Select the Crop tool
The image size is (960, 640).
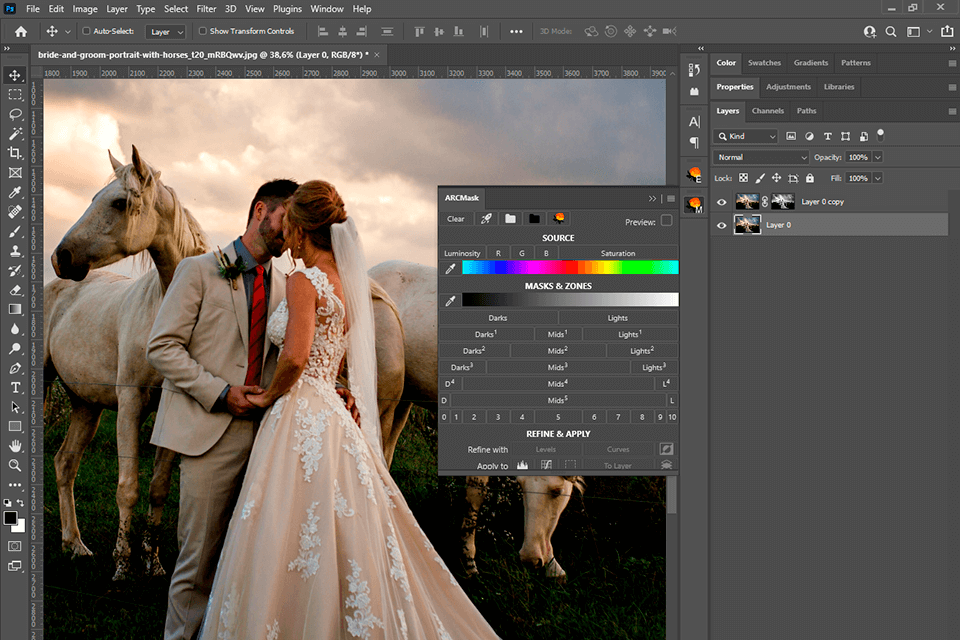[15, 153]
